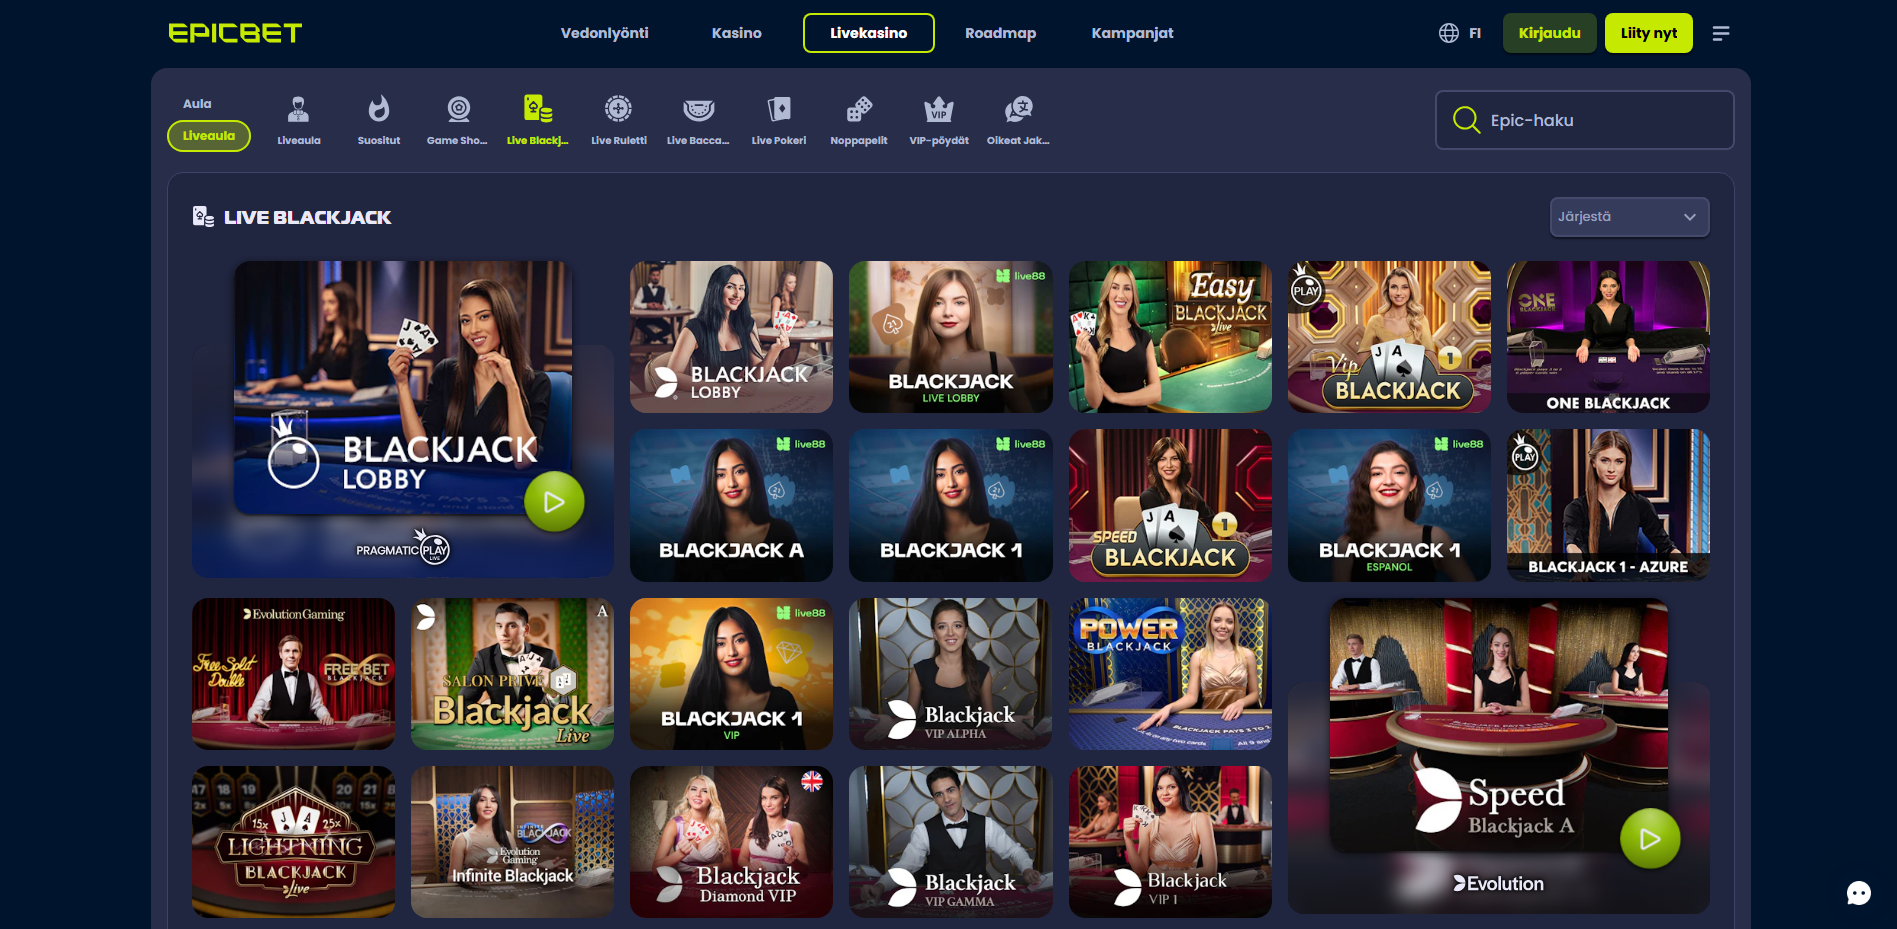Open the Game Shows category icon
The height and width of the screenshot is (929, 1897).
click(458, 110)
